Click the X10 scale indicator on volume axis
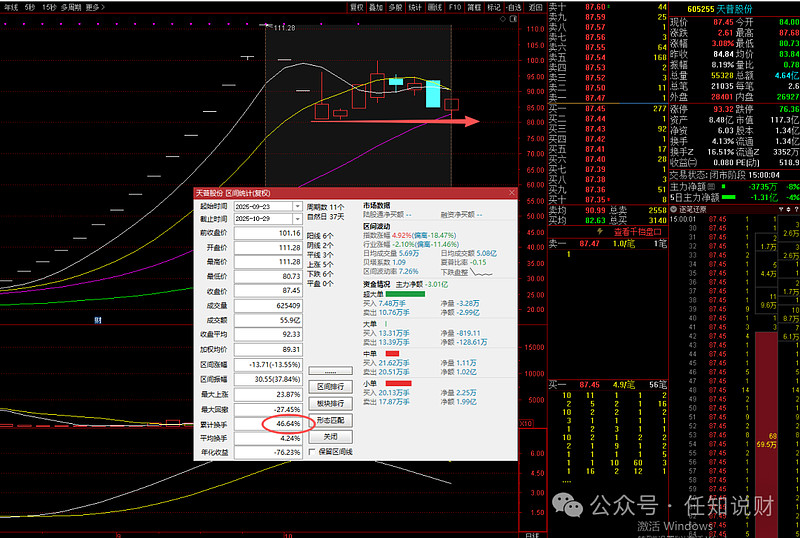The width and height of the screenshot is (800, 538). 526,424
